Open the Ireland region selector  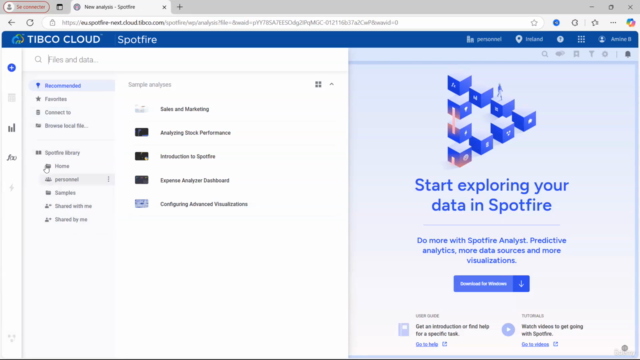click(x=529, y=39)
